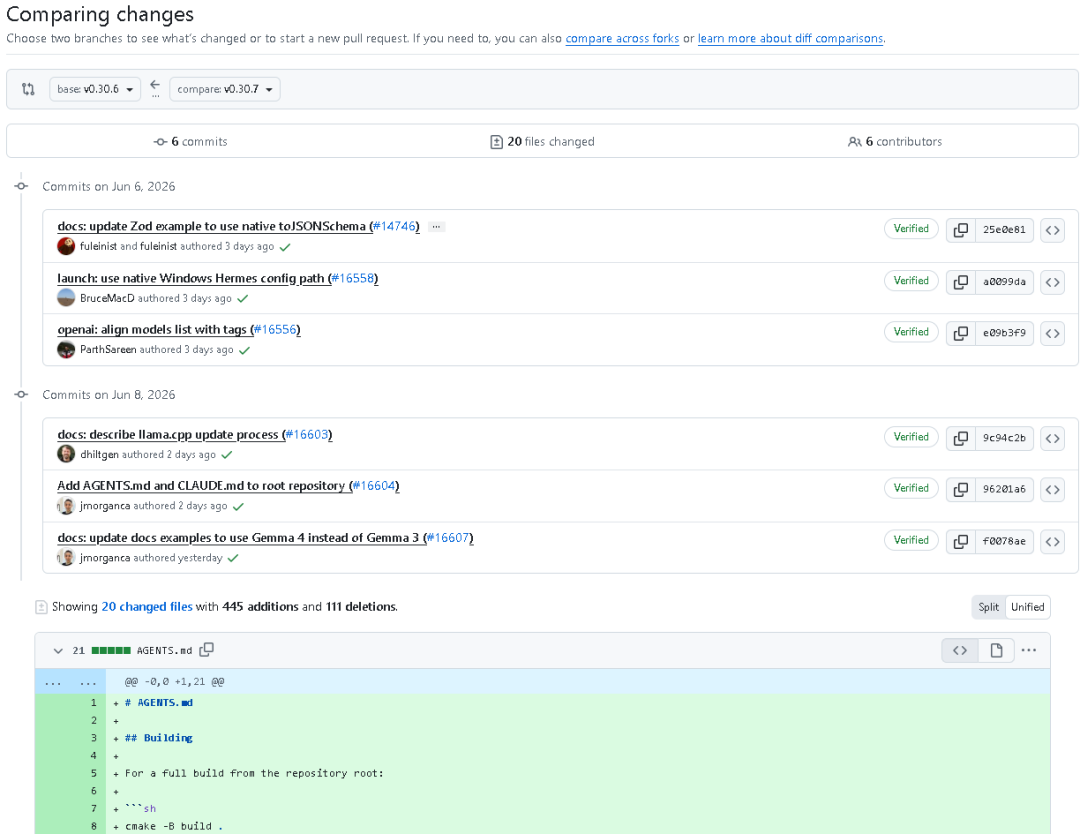Copy full SHA for commit f0078ae
The width and height of the screenshot is (1080, 834).
click(x=961, y=541)
